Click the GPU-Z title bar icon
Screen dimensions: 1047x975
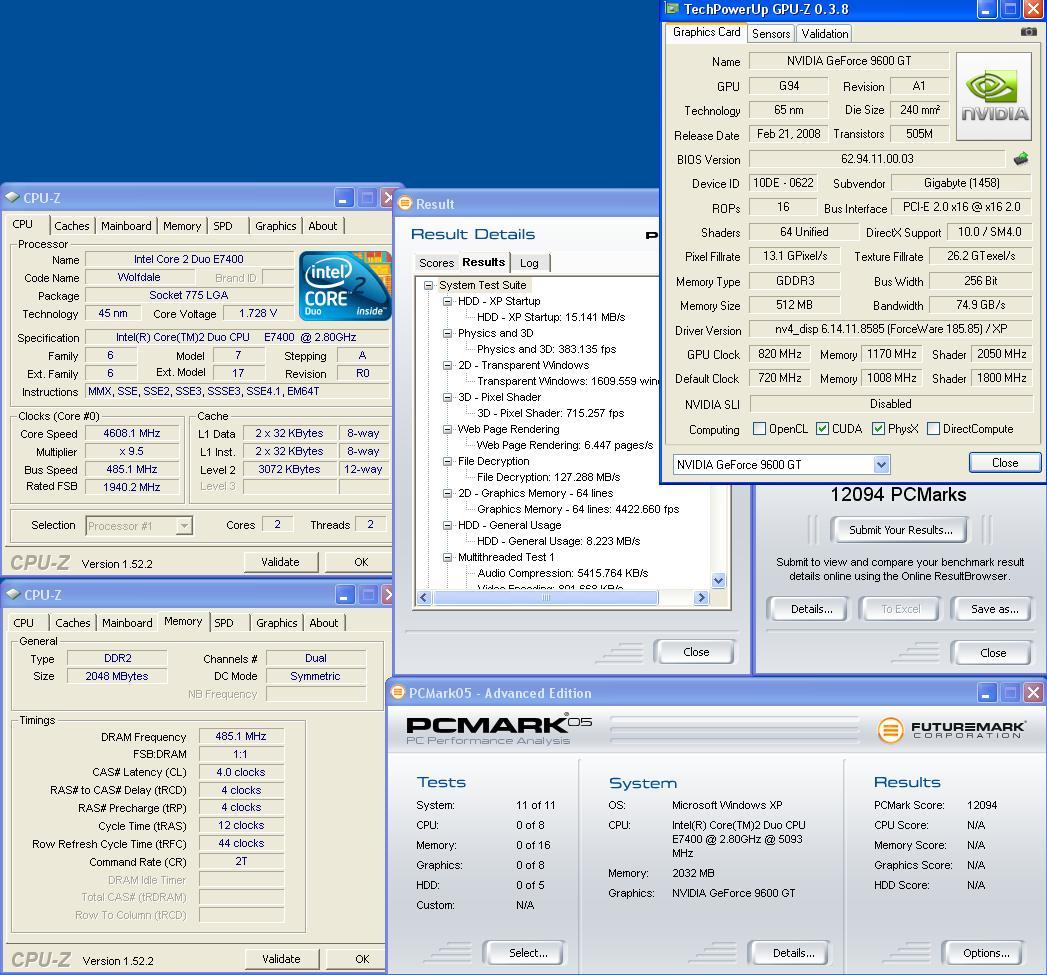coord(672,9)
